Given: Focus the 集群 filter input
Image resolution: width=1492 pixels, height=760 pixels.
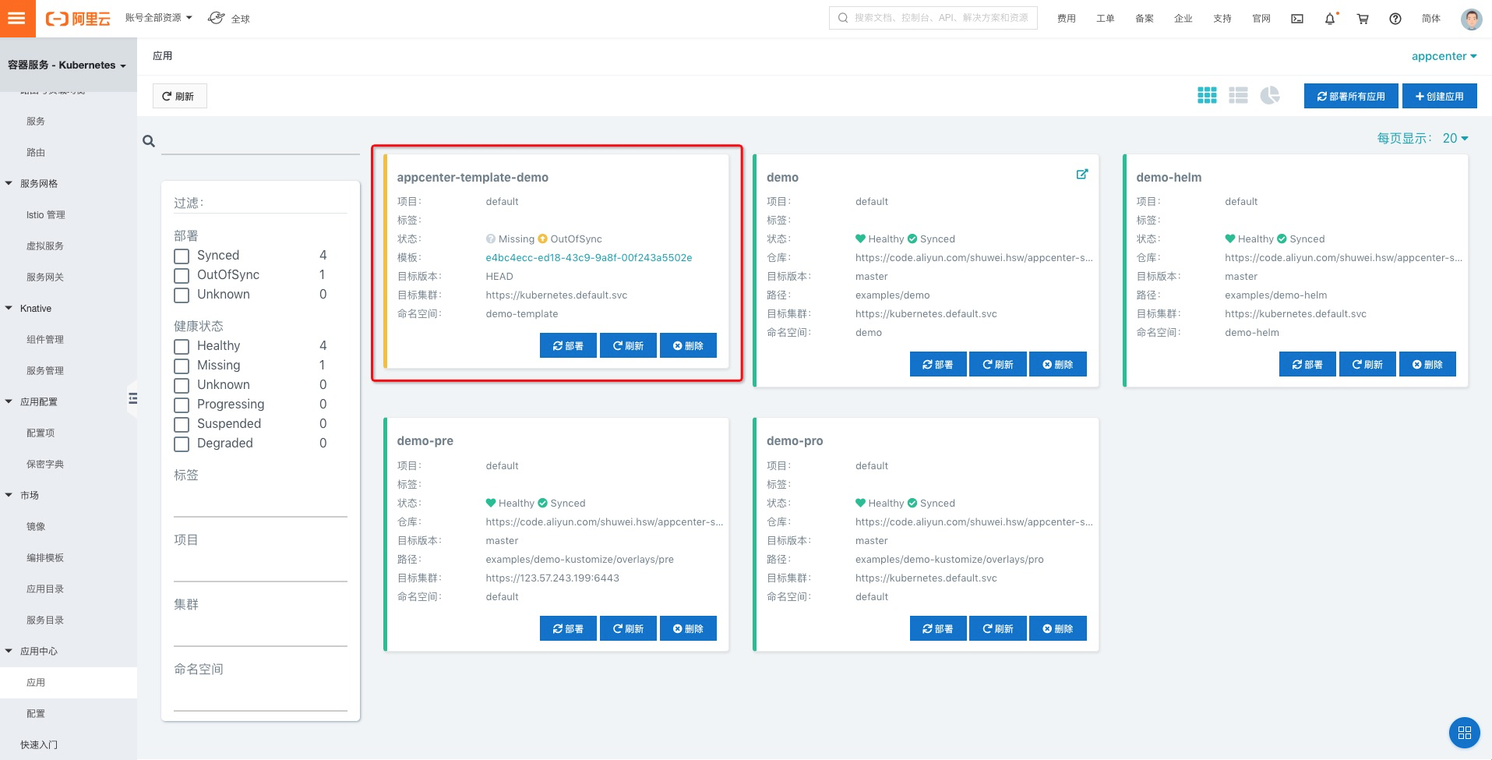Looking at the screenshot, I should [x=261, y=633].
